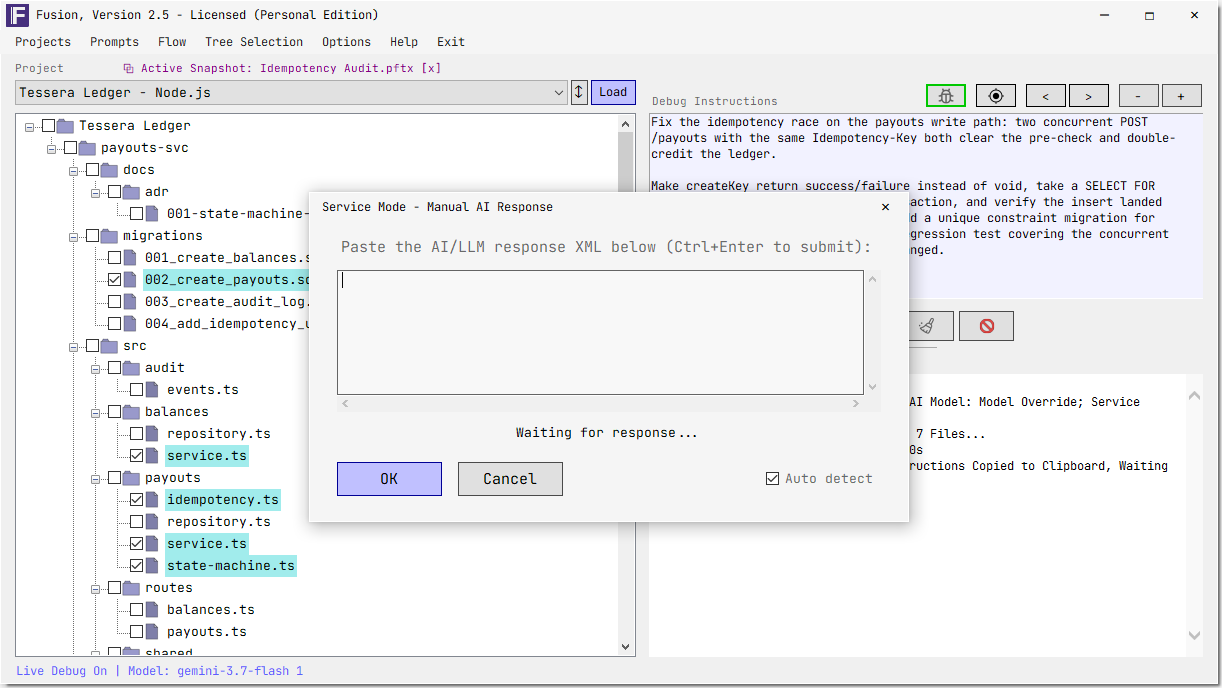This screenshot has width=1222, height=688.
Task: Check the routes balances.ts checkbox
Action: 137,610
